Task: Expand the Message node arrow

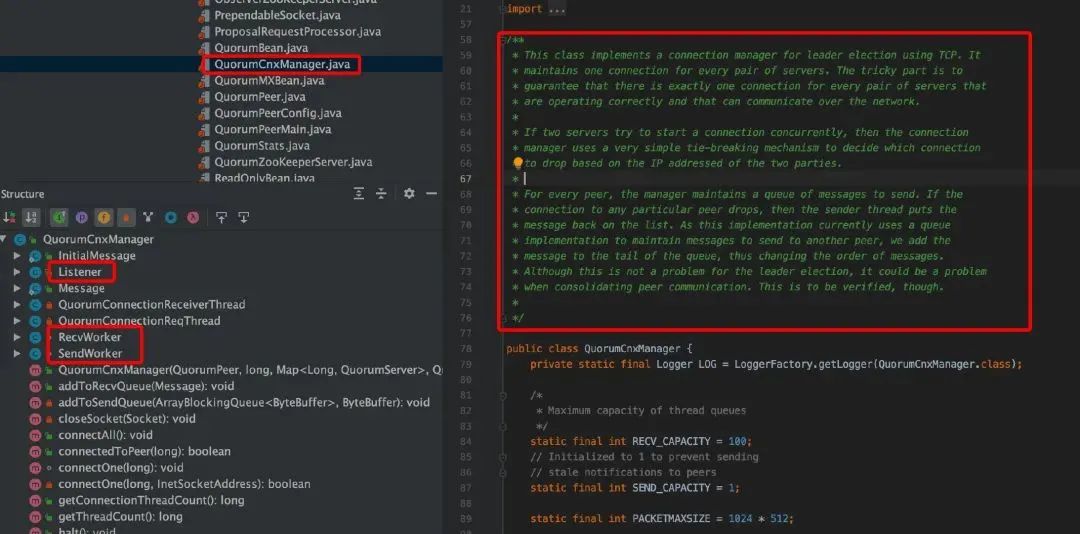Action: point(17,288)
